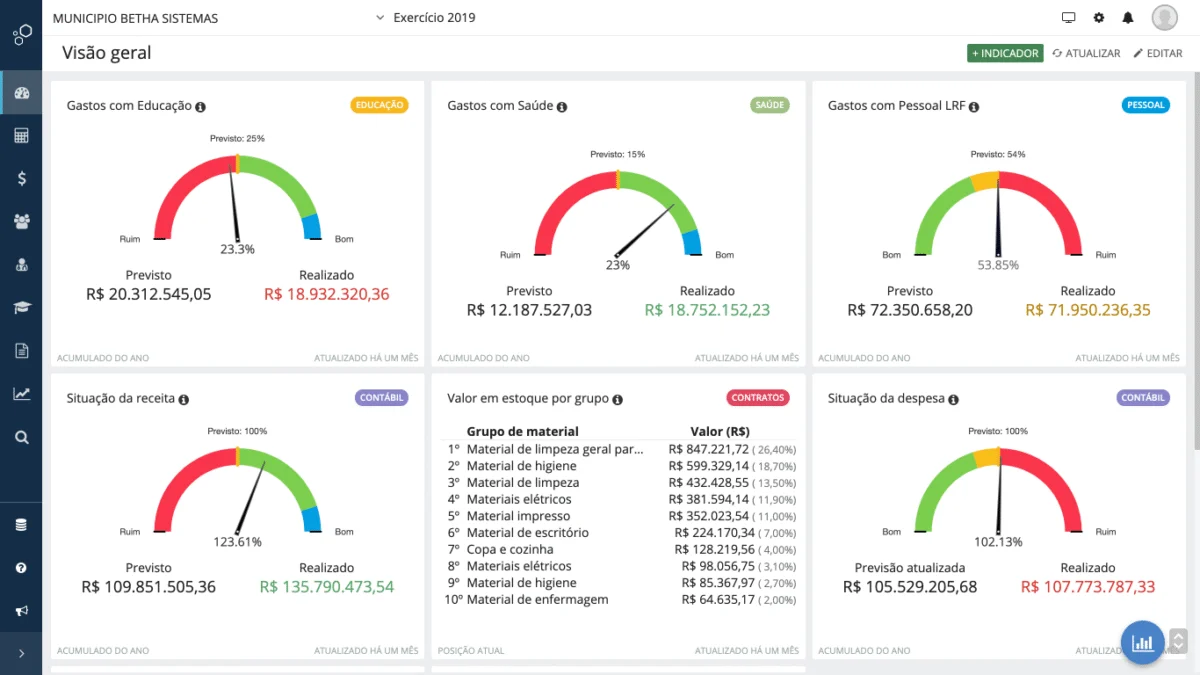Select the Copa e cozinha row
The height and width of the screenshot is (675, 1200).
[x=622, y=549]
